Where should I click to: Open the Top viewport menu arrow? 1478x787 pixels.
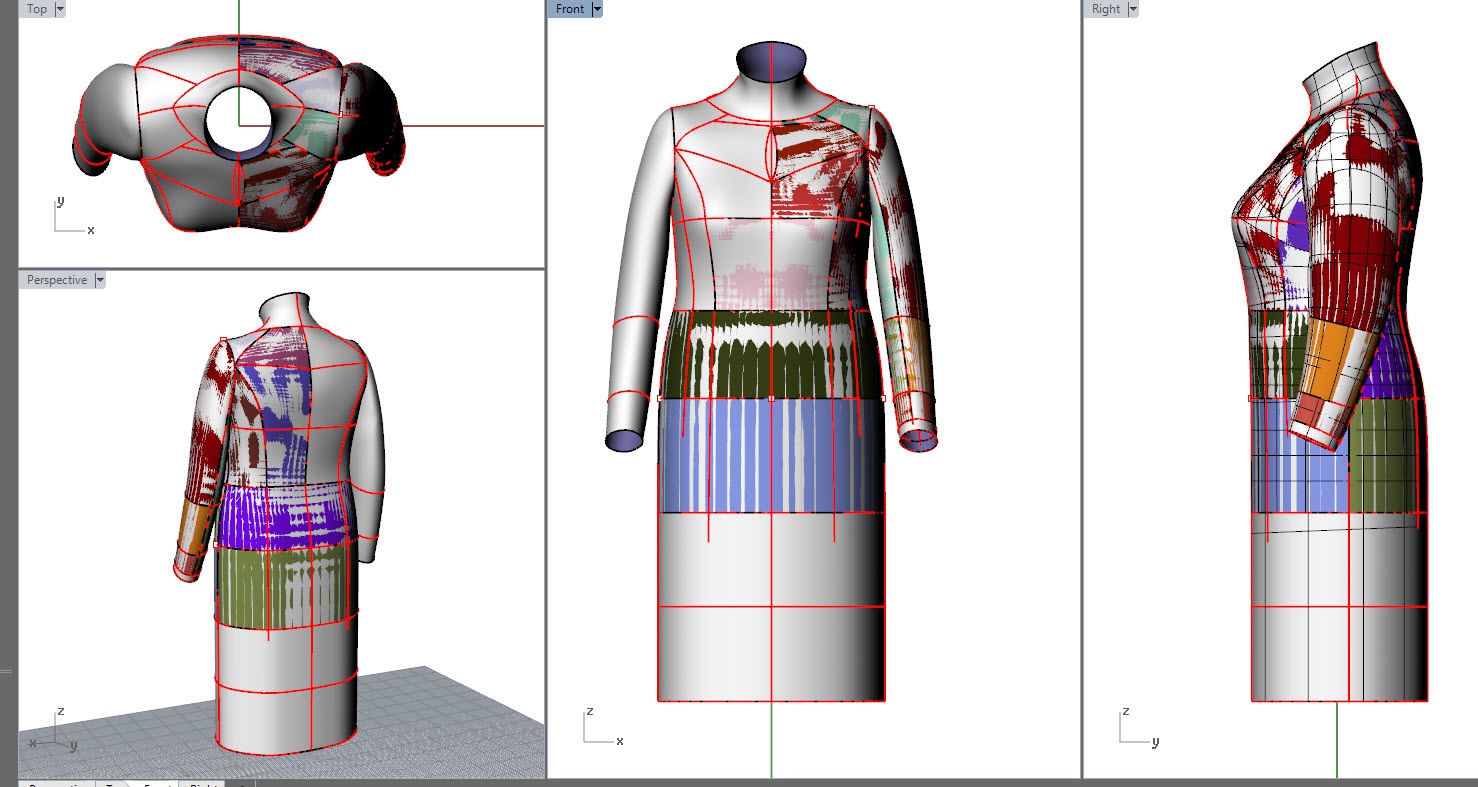click(60, 9)
